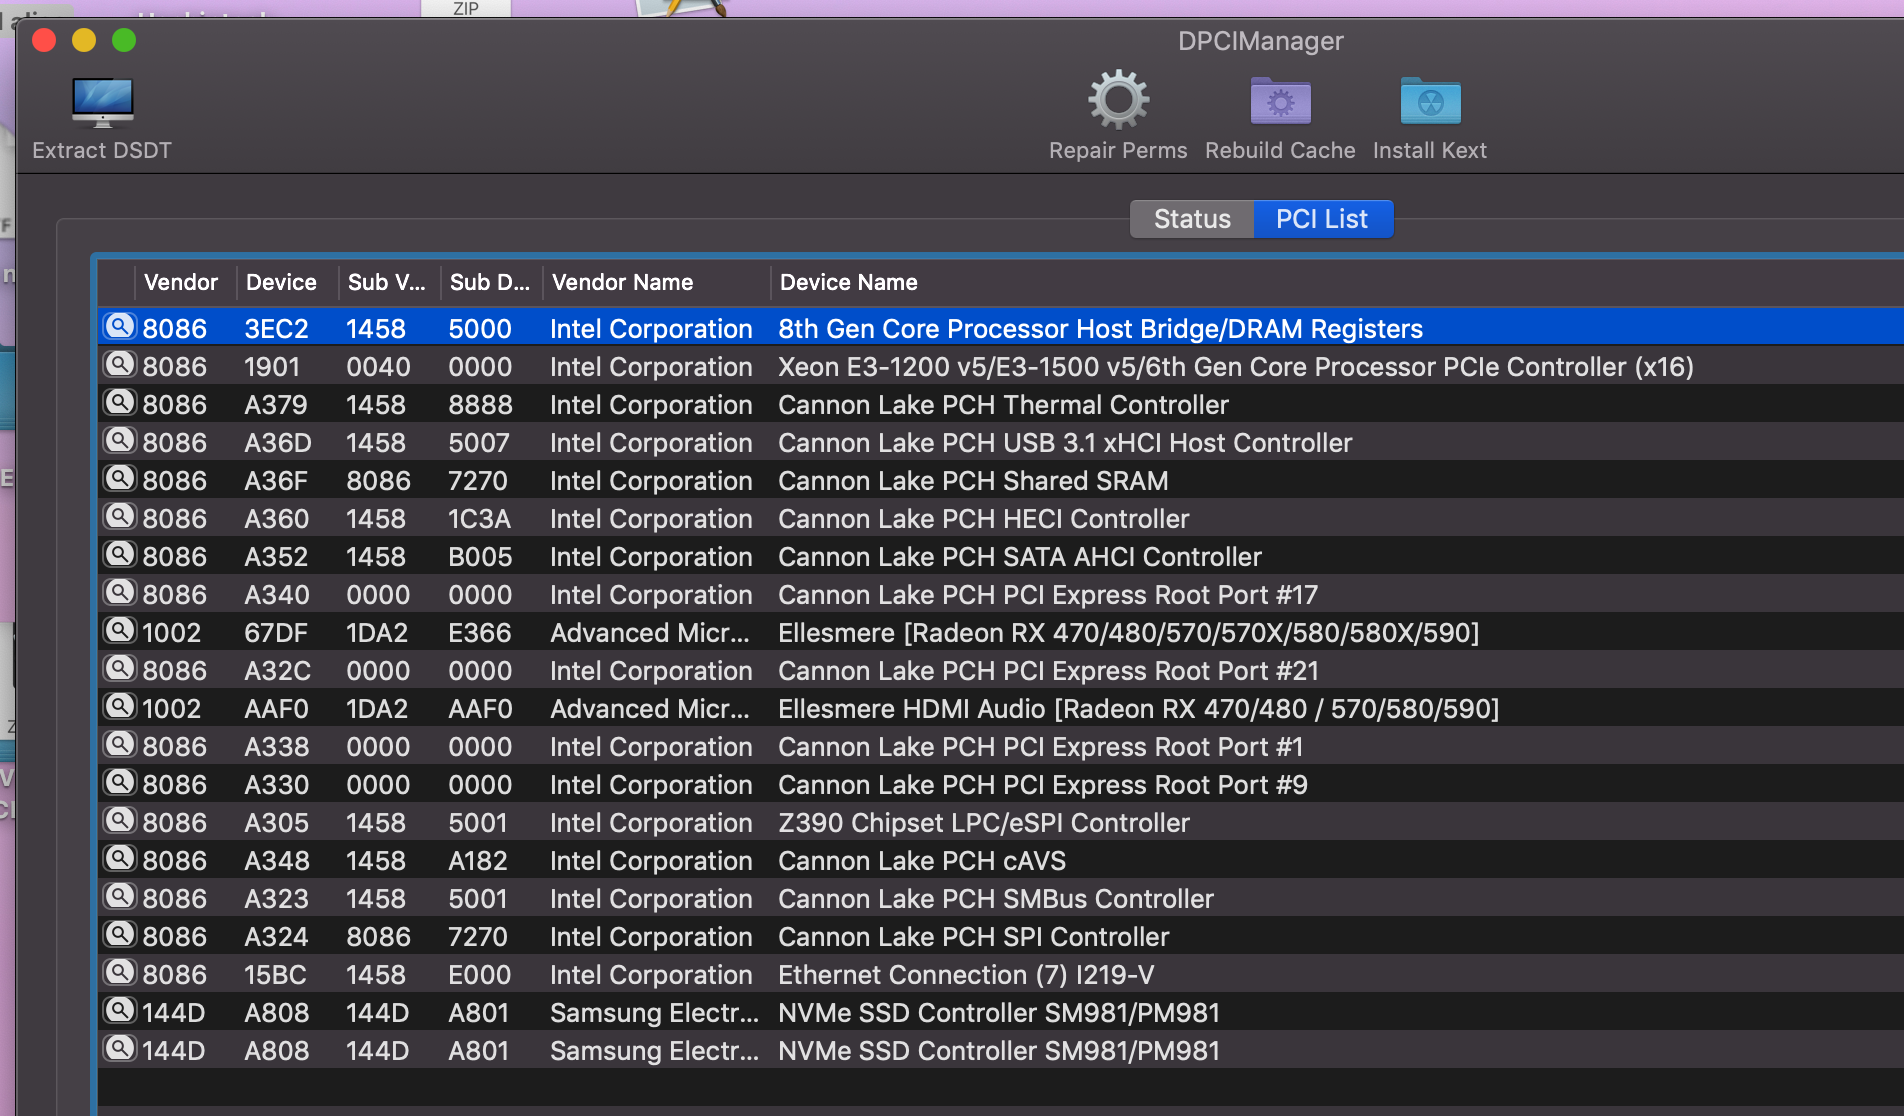
Task: Click the lookup icon for device 1901
Action: pos(120,365)
